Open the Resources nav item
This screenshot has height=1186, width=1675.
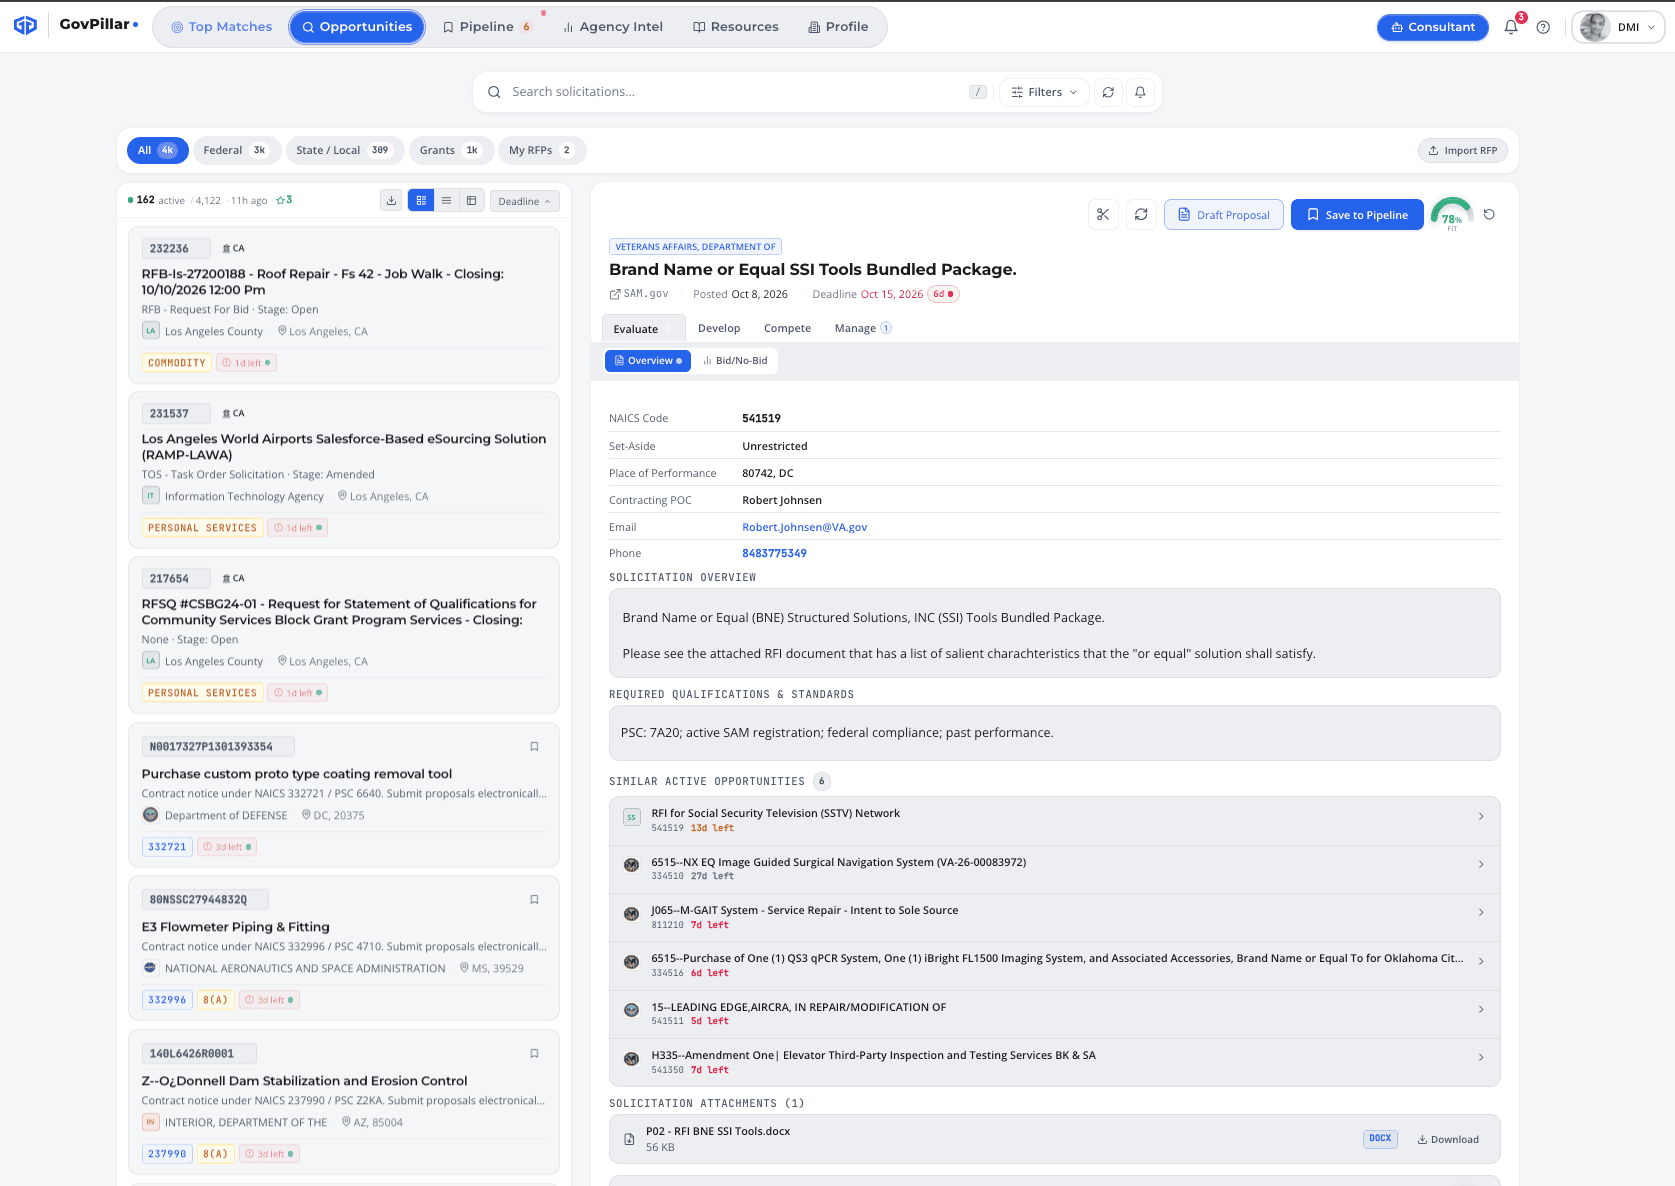click(735, 27)
